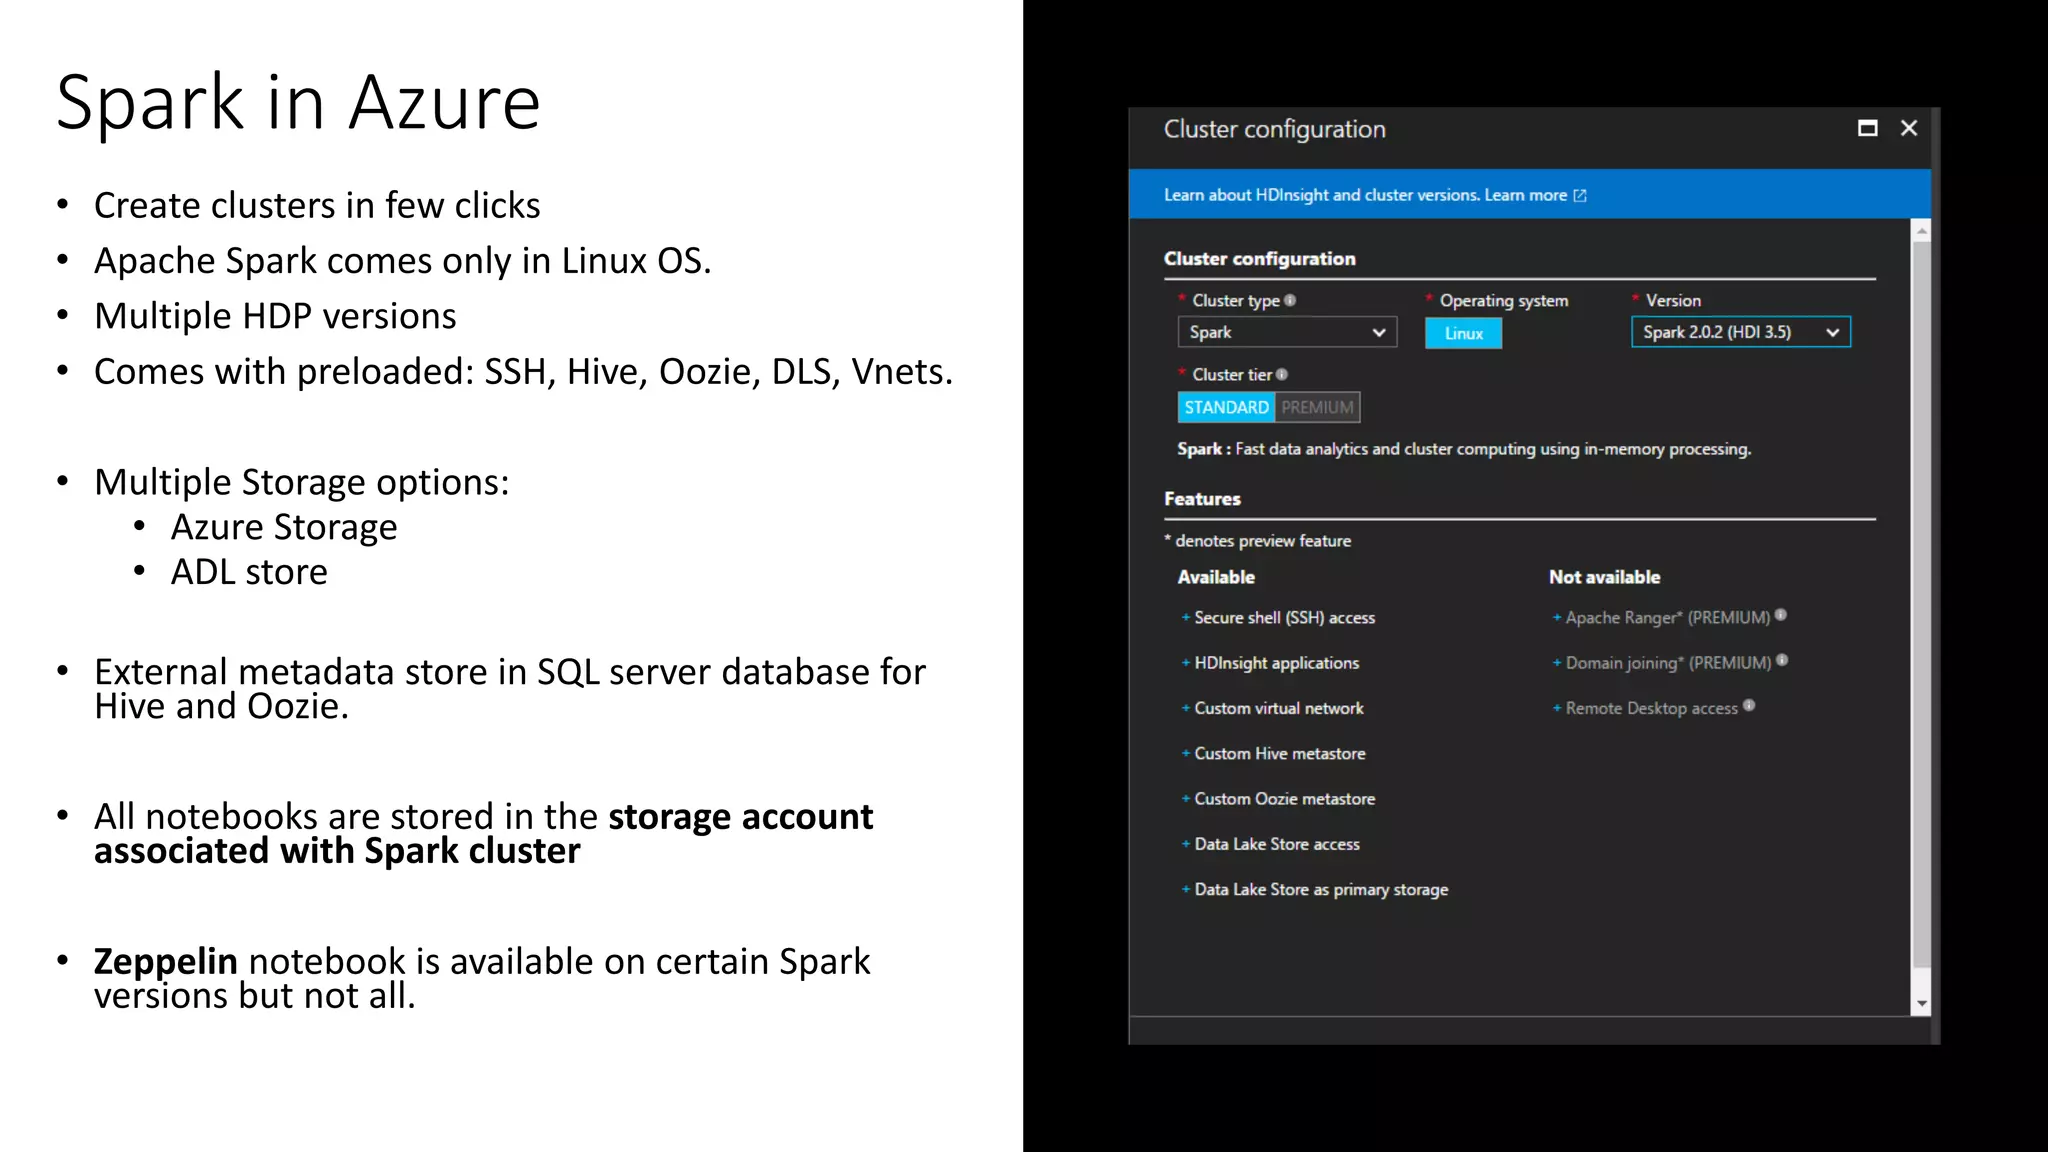Click the blade vertical scrollbar thumb
The image size is (2048, 1152).
(1921, 604)
